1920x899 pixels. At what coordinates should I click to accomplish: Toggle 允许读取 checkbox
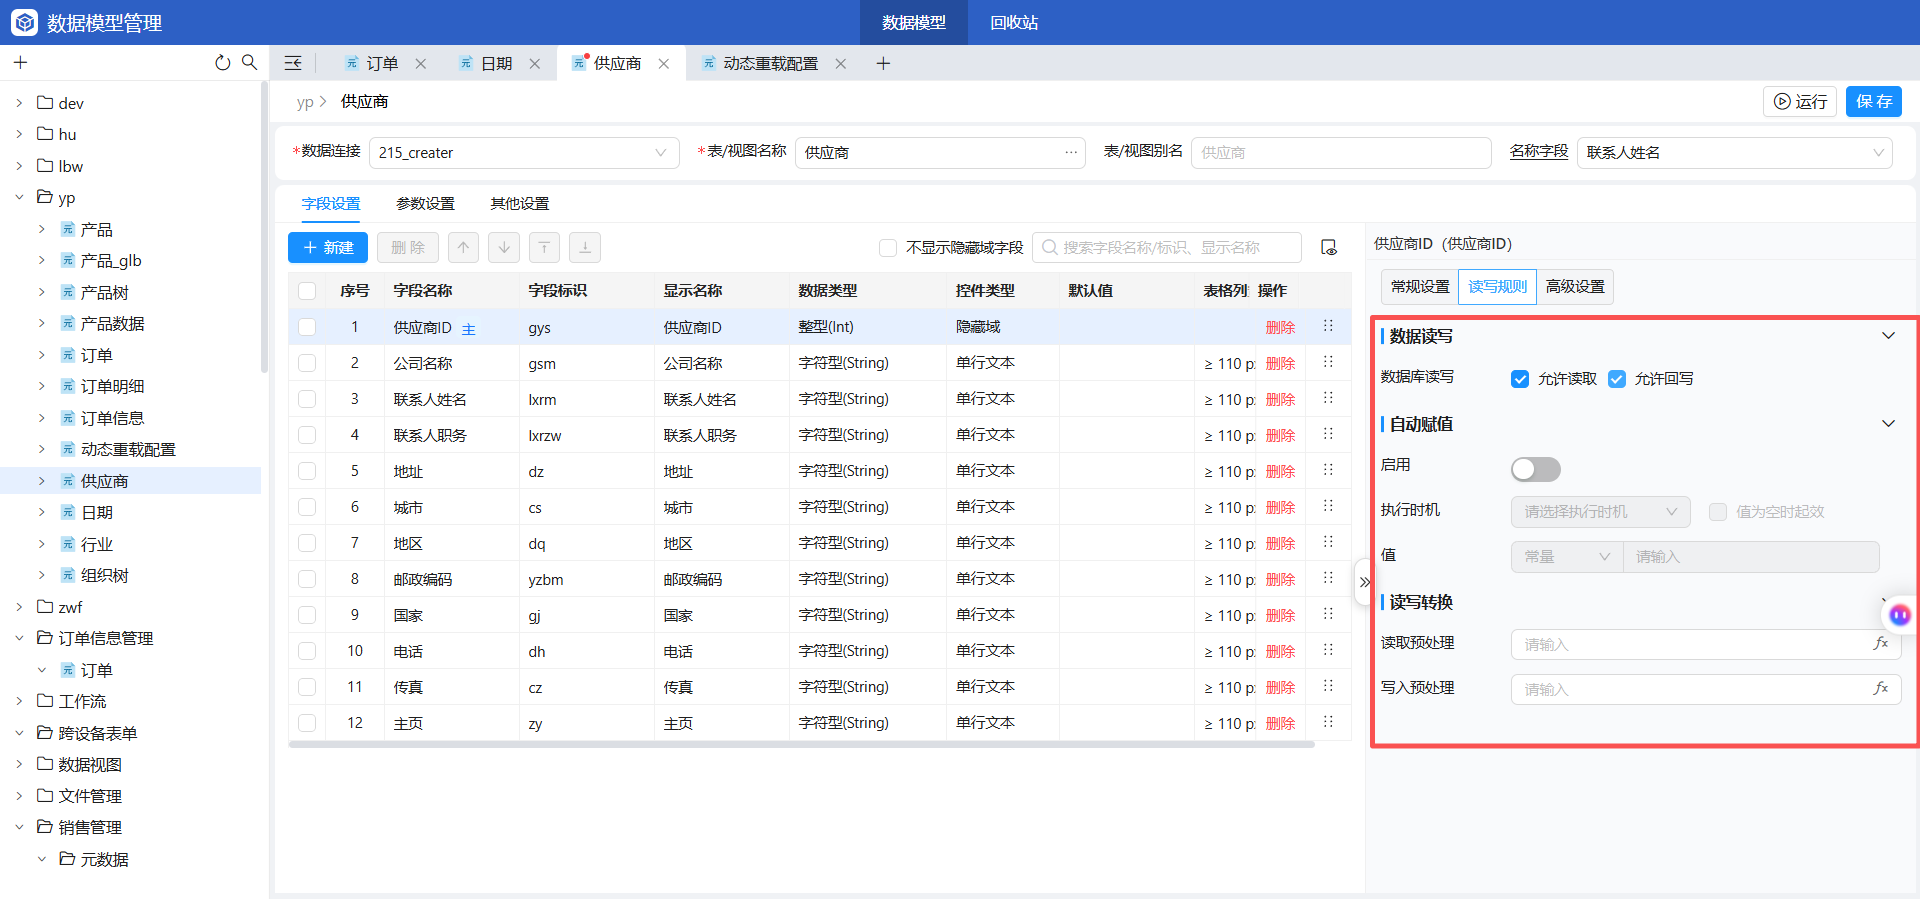click(x=1520, y=379)
